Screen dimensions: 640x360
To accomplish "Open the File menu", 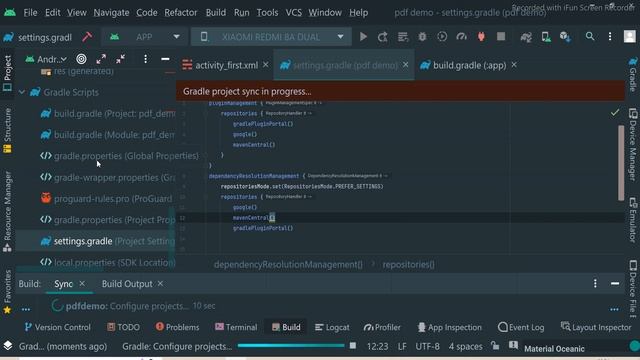I will pos(30,13).
